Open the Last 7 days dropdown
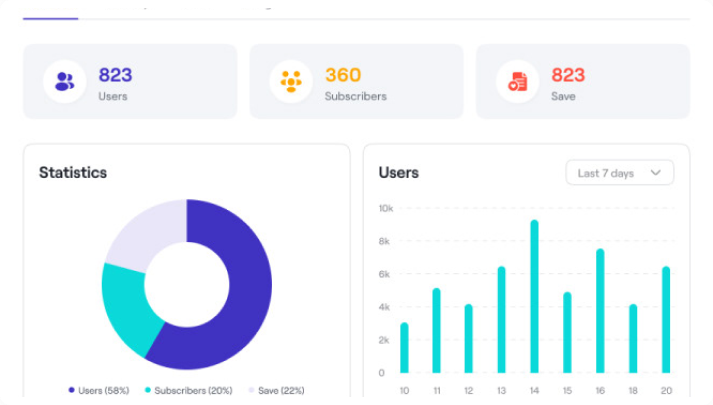 [x=619, y=173]
